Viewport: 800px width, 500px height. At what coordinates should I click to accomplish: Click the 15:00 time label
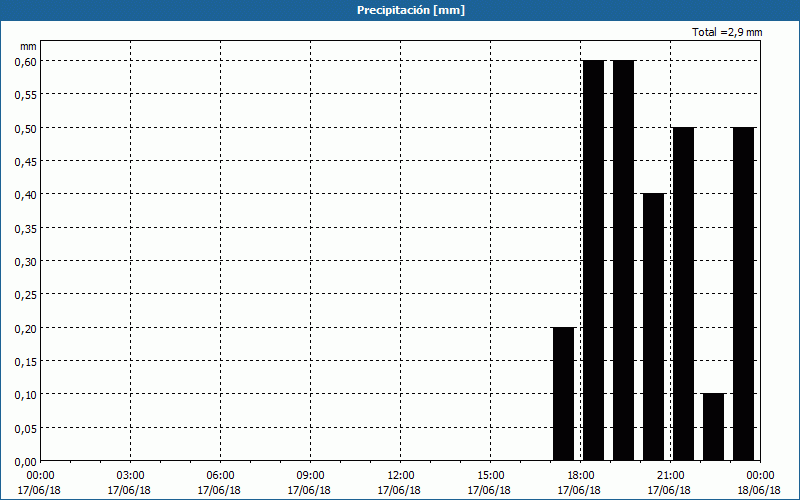[490, 476]
